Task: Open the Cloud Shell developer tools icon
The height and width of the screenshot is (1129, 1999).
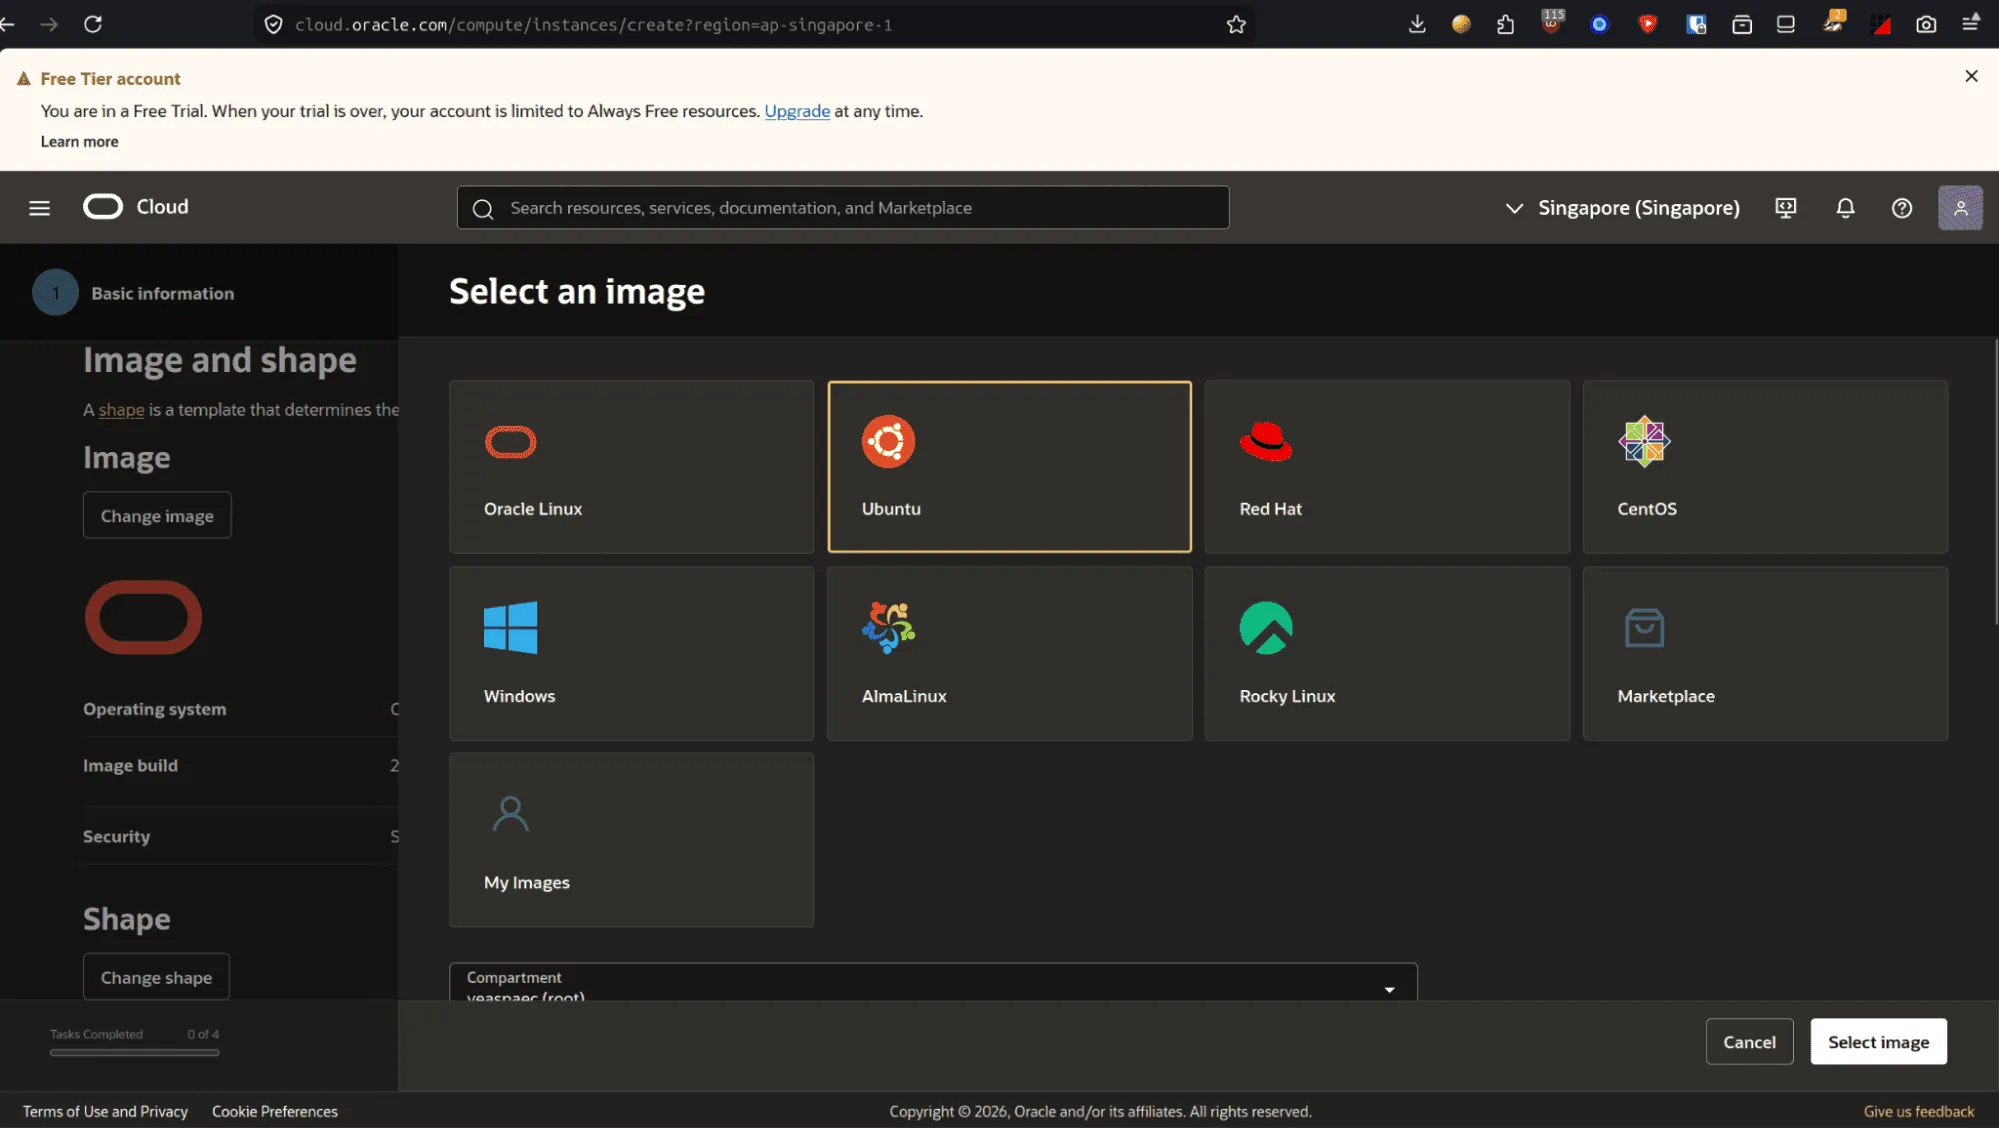Action: [x=1786, y=208]
